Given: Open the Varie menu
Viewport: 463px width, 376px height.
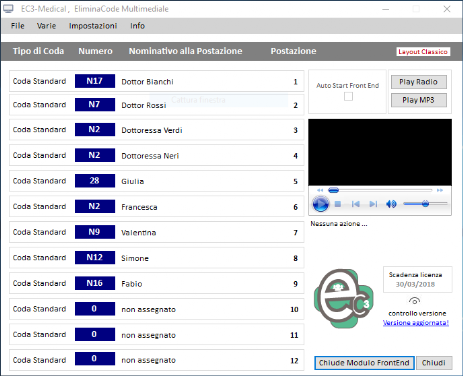Looking at the screenshot, I should tap(46, 26).
